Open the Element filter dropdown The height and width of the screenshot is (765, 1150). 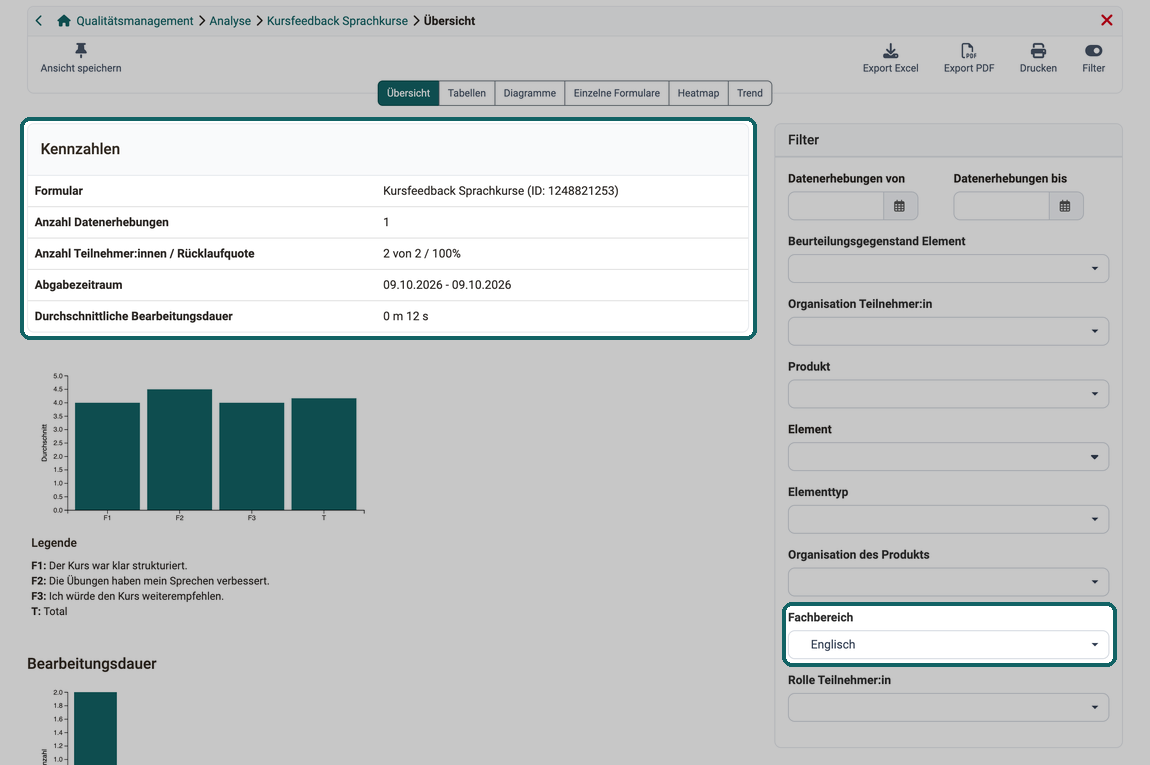pyautogui.click(x=948, y=456)
